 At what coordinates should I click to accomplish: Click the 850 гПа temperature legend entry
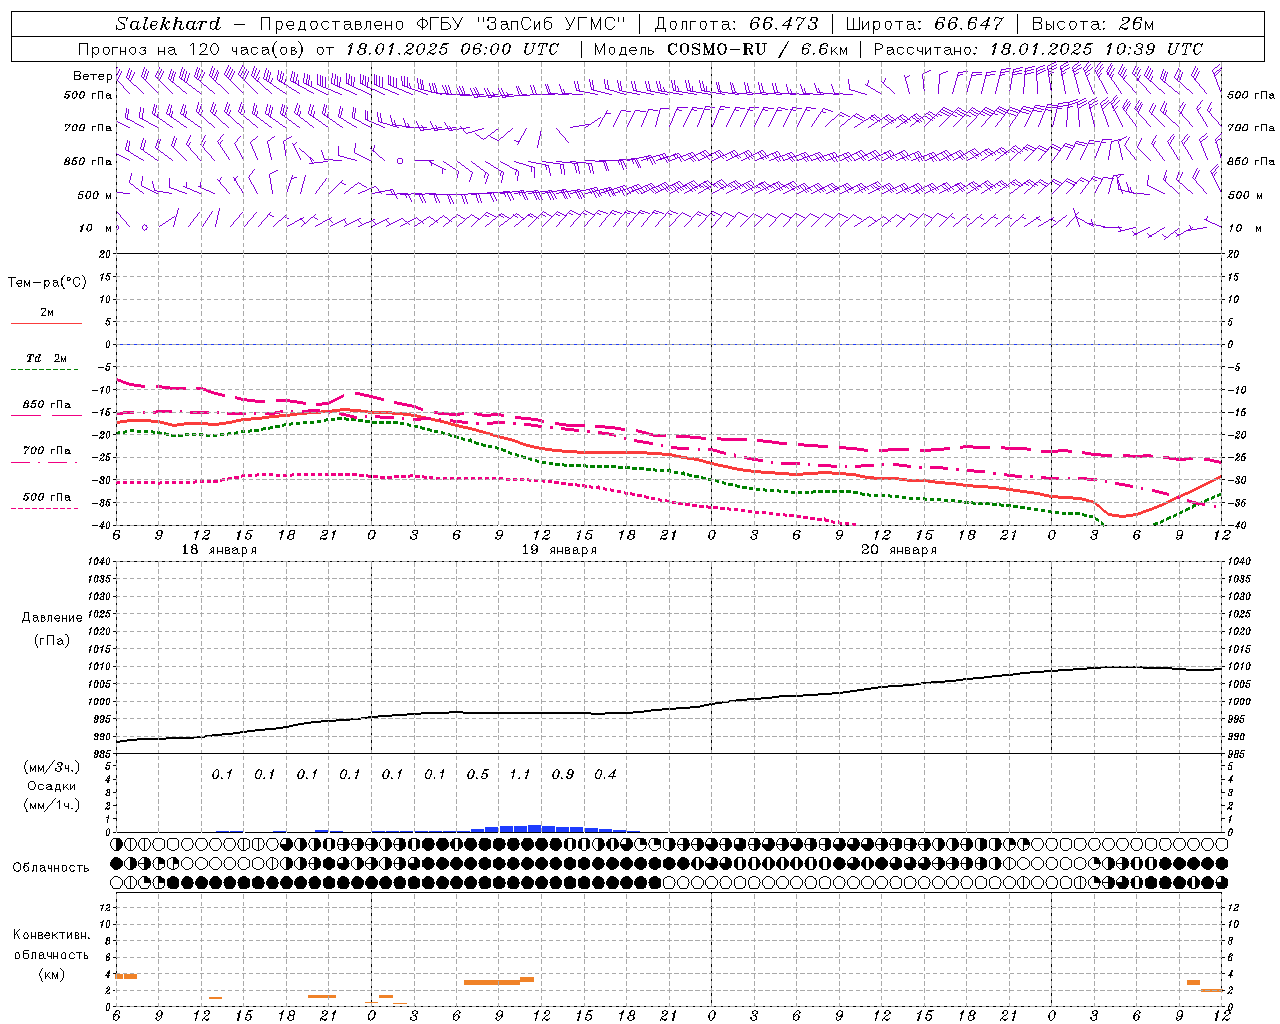[x=46, y=405]
